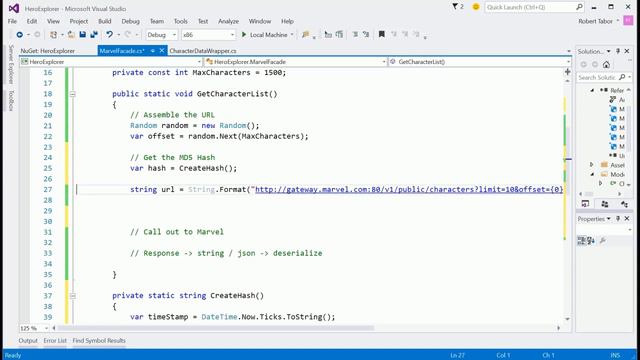Collapse the GetCharacterList method outline
640x360 pixels.
pyautogui.click(x=72, y=94)
